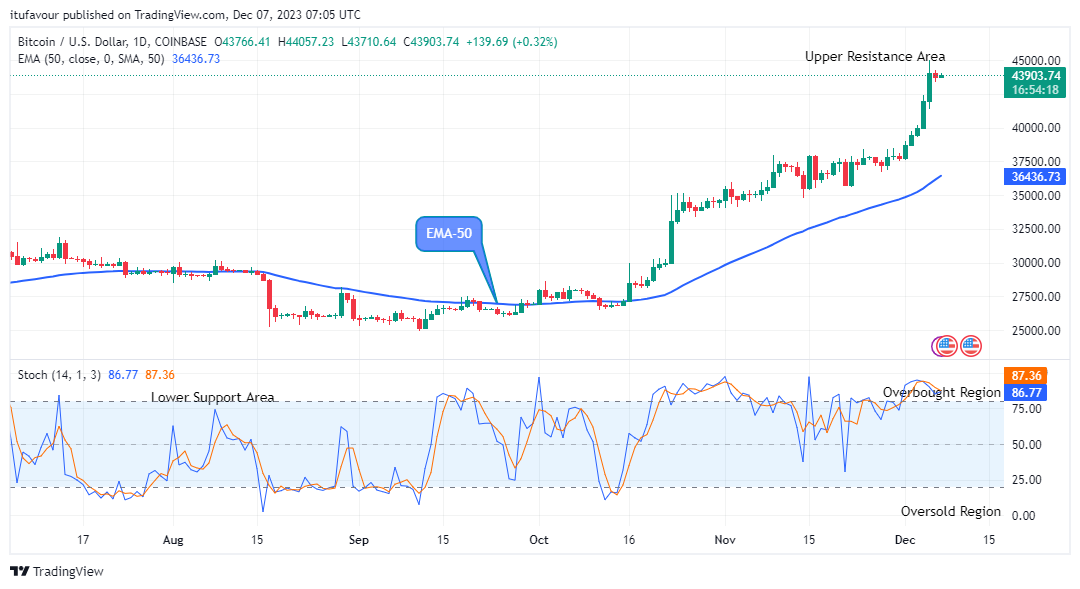Click the Oct marker on the time axis

coord(539,540)
